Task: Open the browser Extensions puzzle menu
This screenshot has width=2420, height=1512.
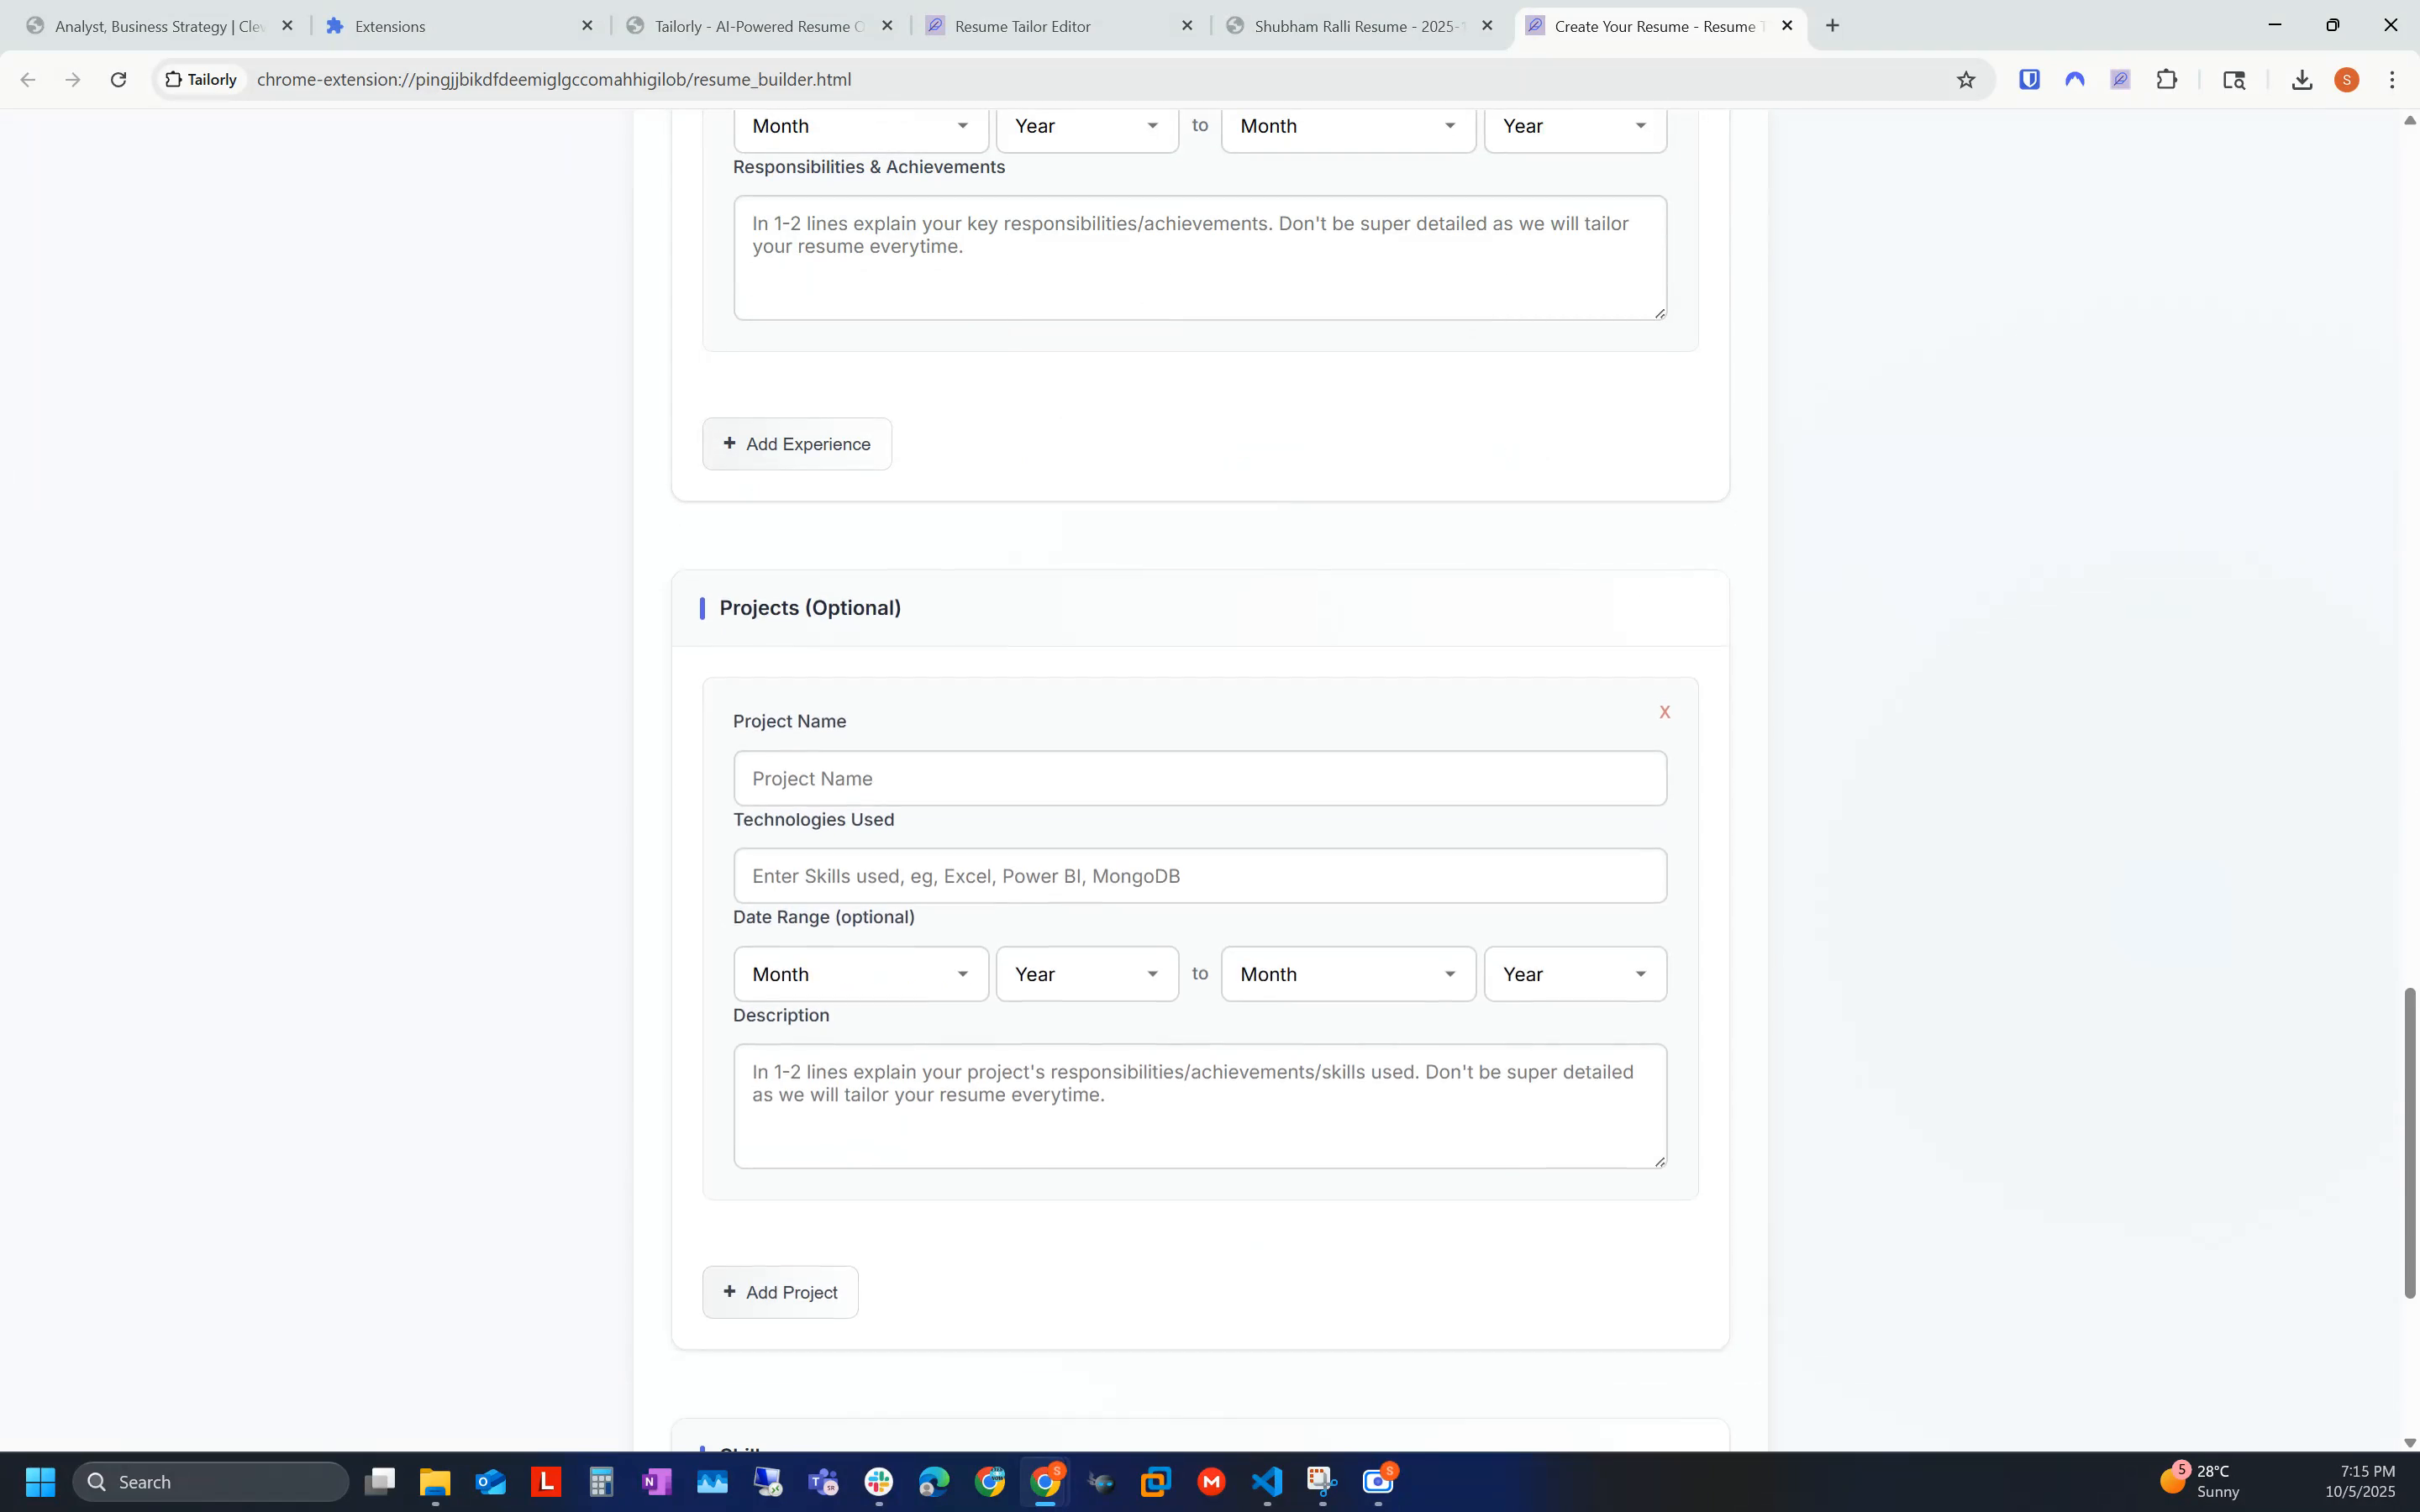Action: [x=2167, y=79]
